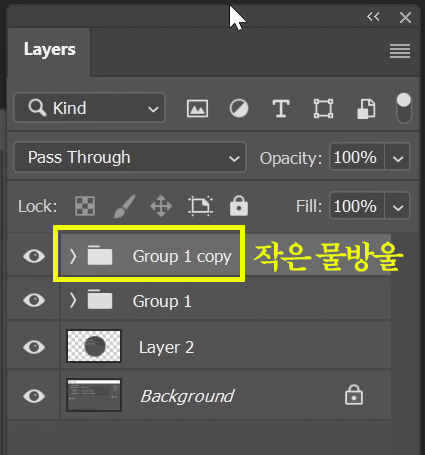Collapse panel with double arrows
This screenshot has height=455, width=425.
373,16
